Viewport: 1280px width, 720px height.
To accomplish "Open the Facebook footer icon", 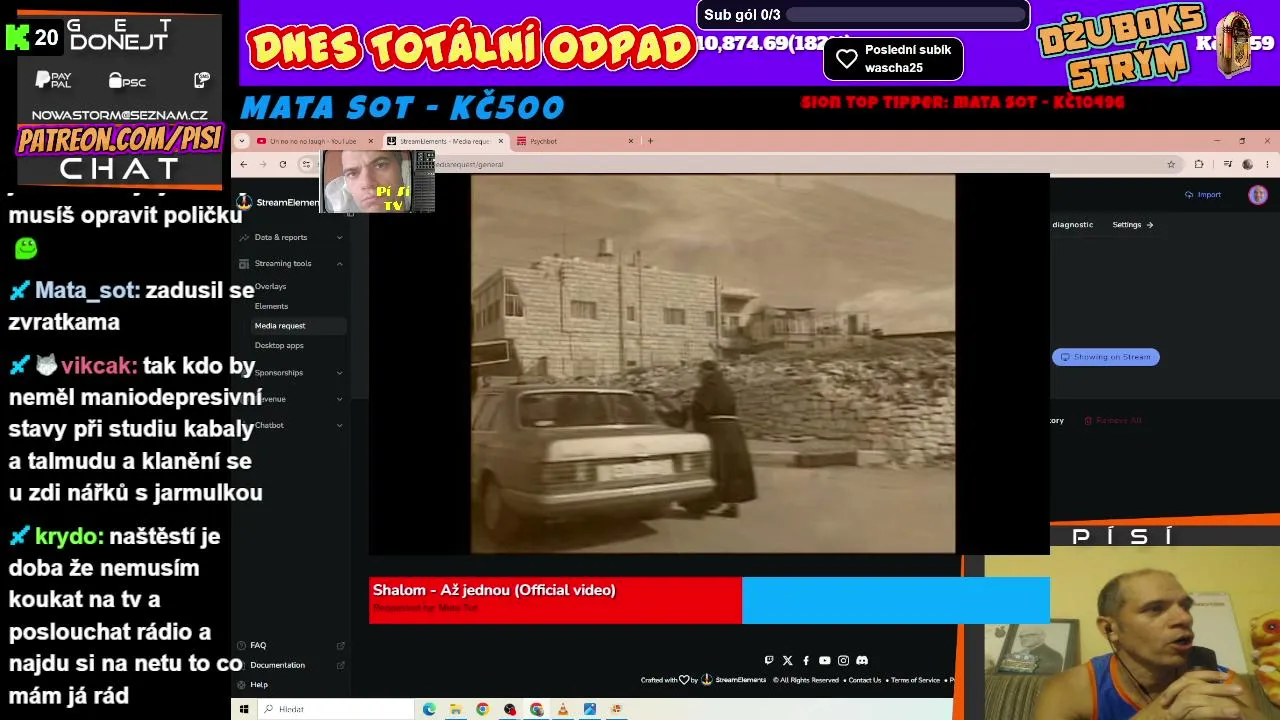I will pyautogui.click(x=806, y=660).
